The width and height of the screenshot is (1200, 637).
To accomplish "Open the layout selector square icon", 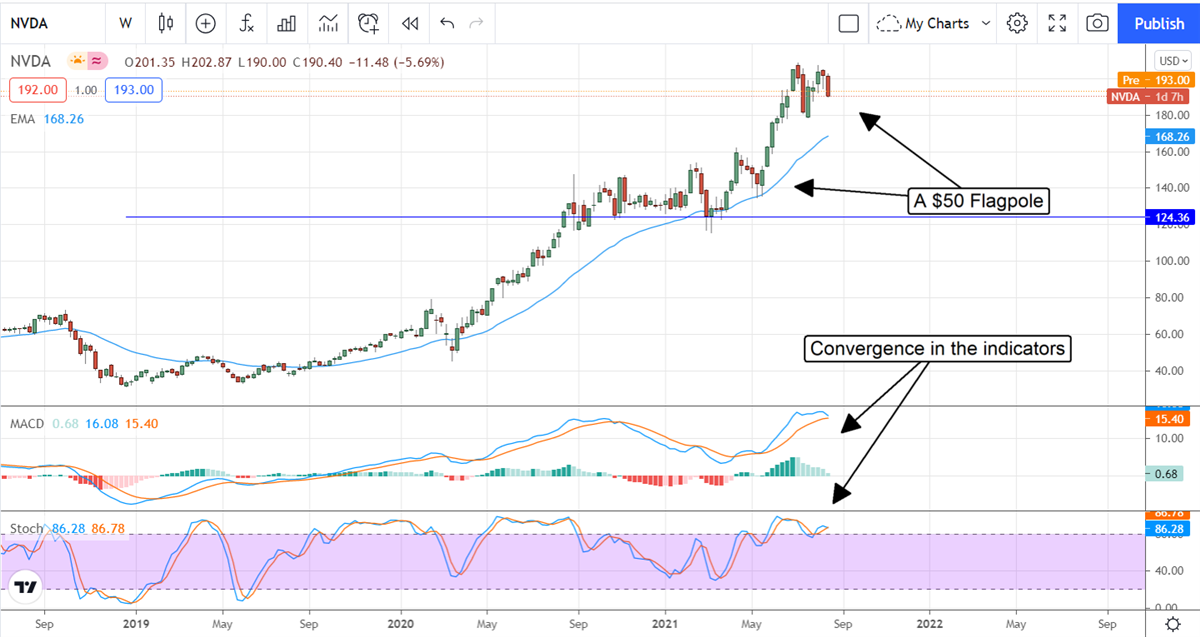I will point(848,23).
